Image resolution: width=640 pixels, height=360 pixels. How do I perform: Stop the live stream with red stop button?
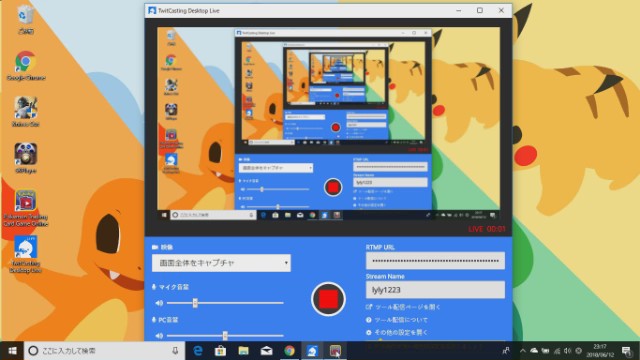coord(328,299)
